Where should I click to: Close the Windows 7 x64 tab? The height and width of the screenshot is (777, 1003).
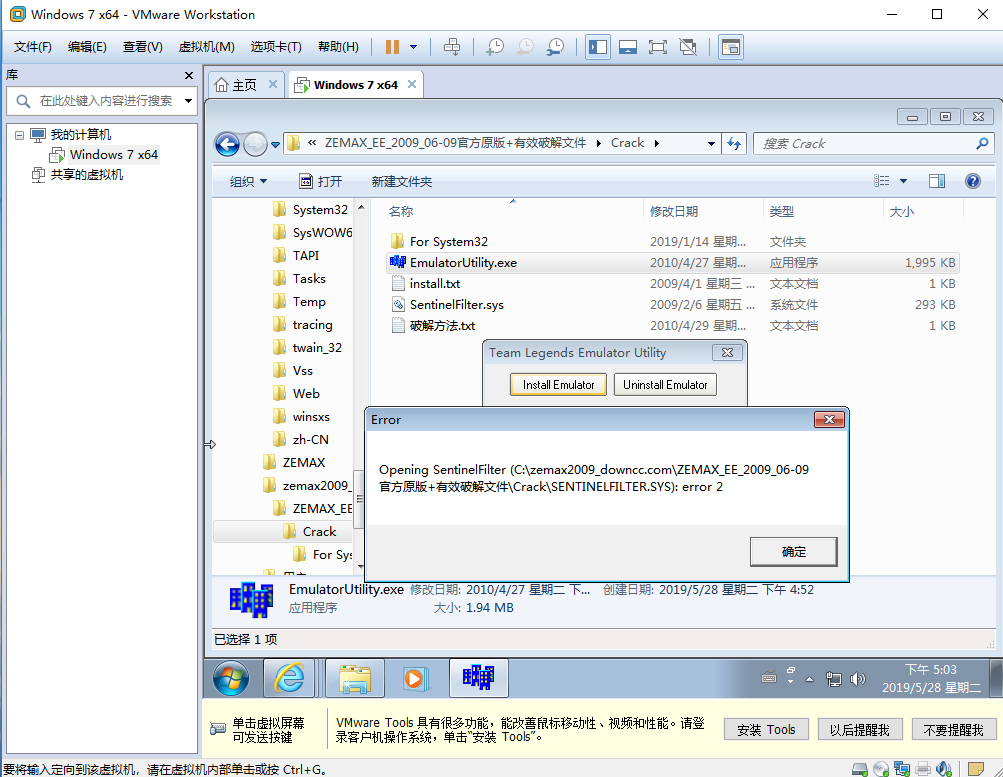click(411, 84)
